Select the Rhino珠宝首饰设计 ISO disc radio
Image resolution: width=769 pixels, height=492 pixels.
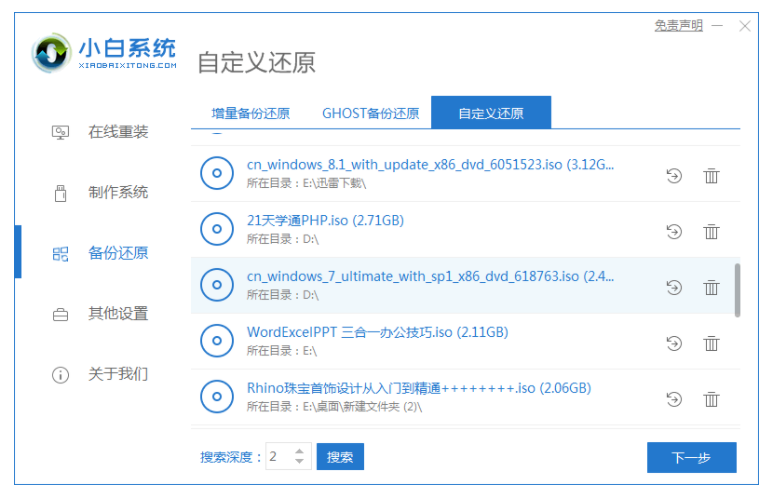[x=216, y=397]
